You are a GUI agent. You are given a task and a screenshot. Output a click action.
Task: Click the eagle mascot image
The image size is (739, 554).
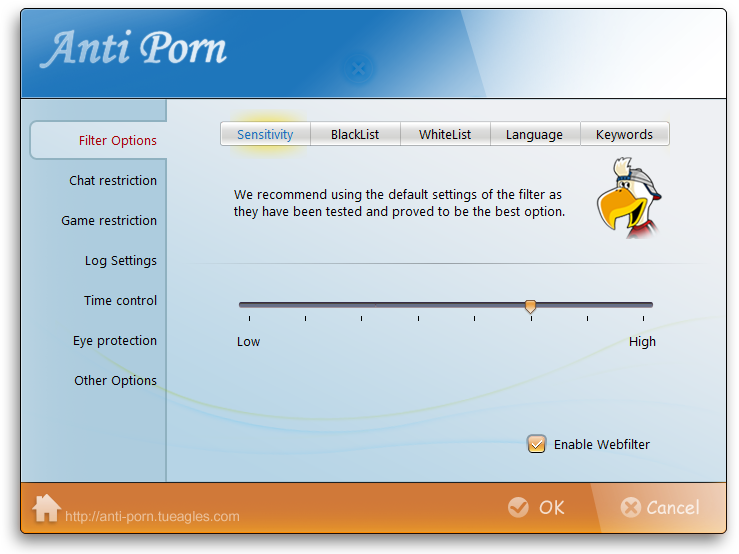coord(629,198)
